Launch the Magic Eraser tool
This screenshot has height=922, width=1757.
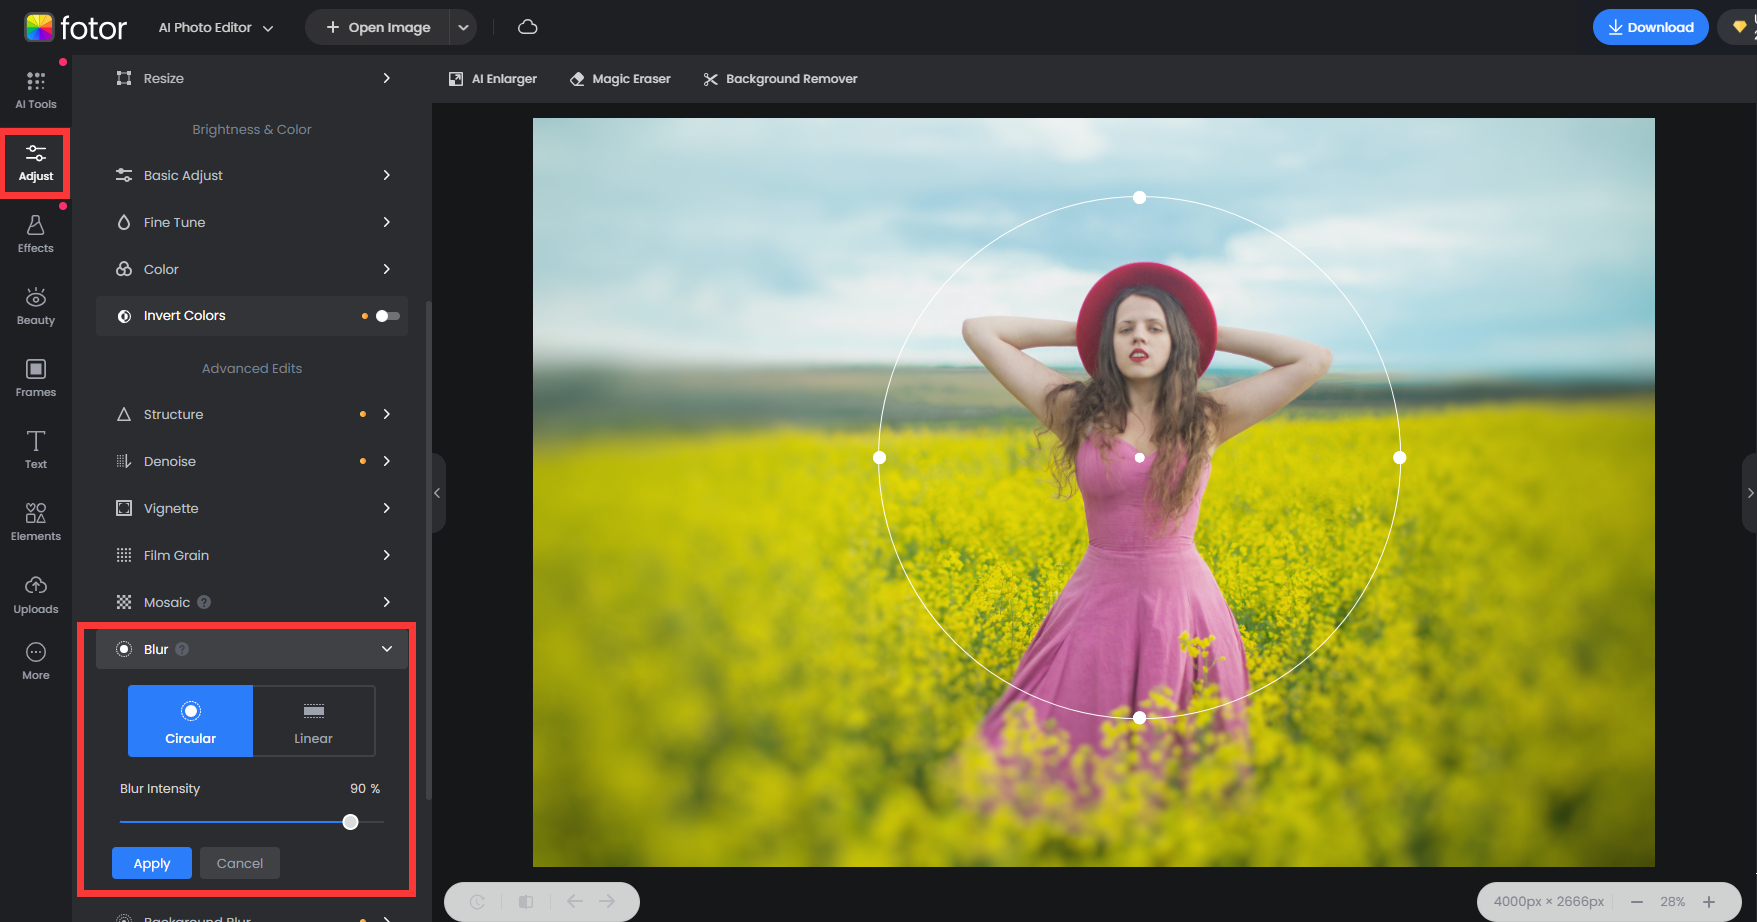pyautogui.click(x=620, y=79)
